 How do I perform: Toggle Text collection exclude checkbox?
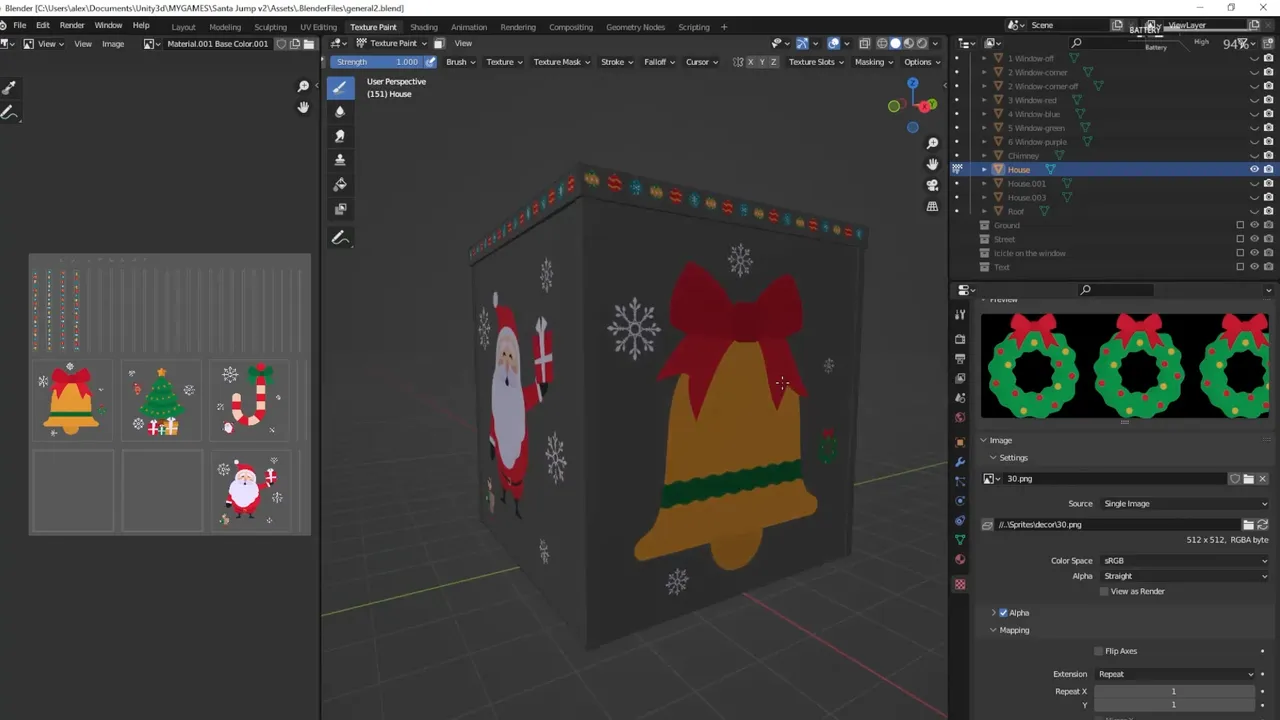(x=1240, y=267)
